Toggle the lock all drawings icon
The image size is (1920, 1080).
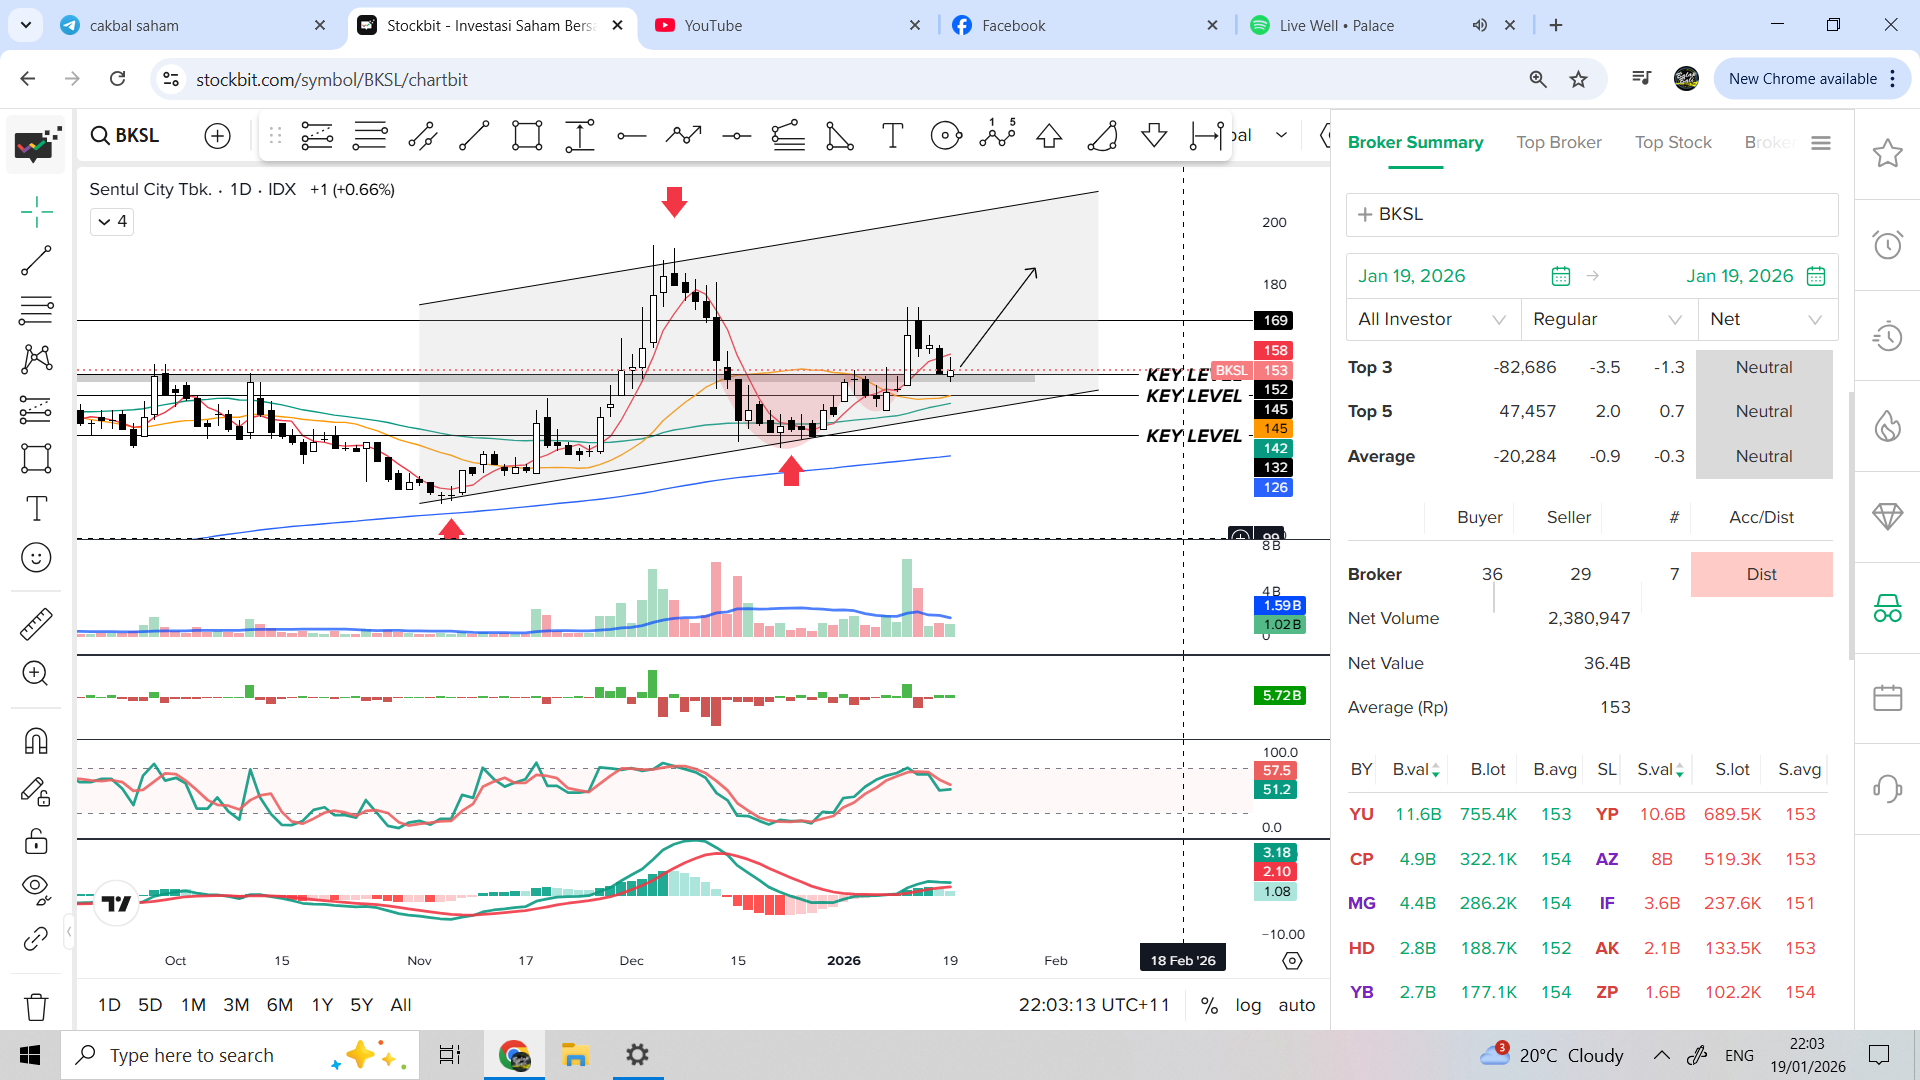click(36, 841)
